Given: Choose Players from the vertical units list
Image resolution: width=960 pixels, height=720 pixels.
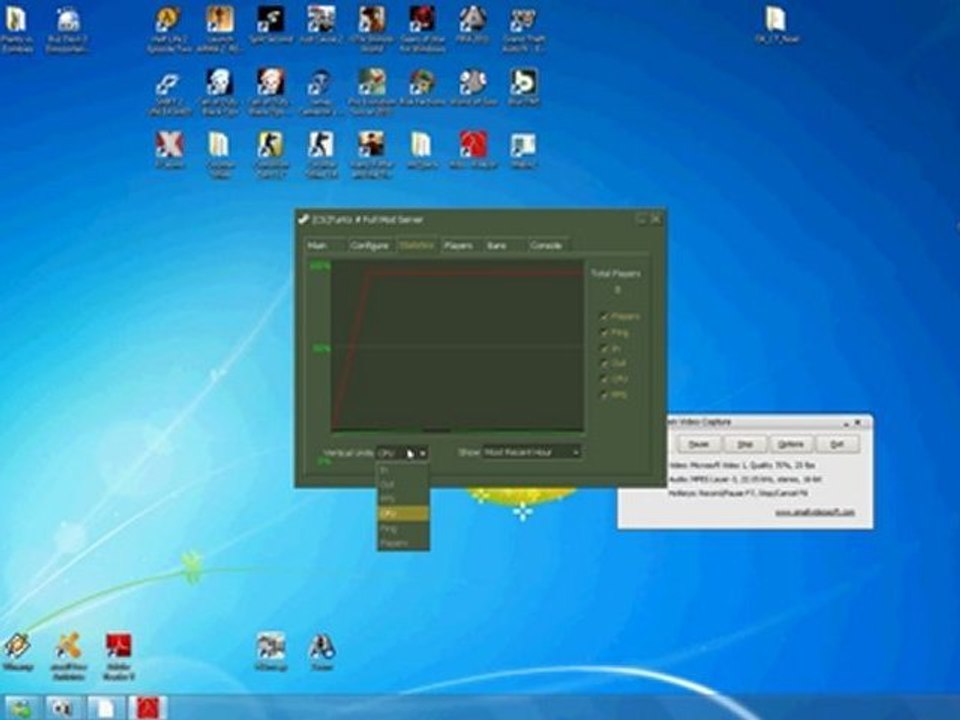Looking at the screenshot, I should [x=402, y=542].
